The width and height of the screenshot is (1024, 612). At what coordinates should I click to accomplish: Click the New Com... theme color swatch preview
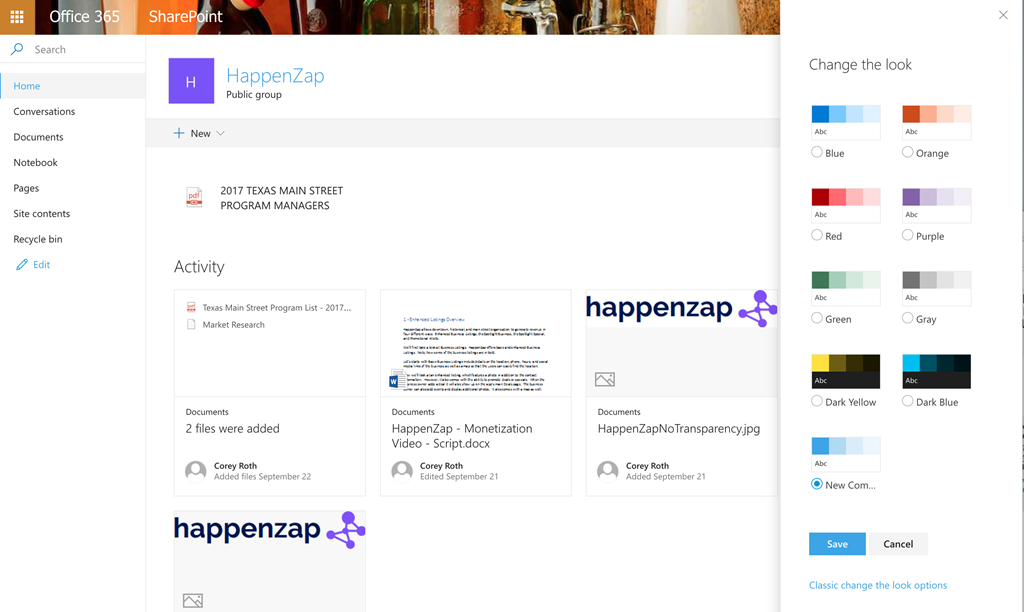point(846,455)
